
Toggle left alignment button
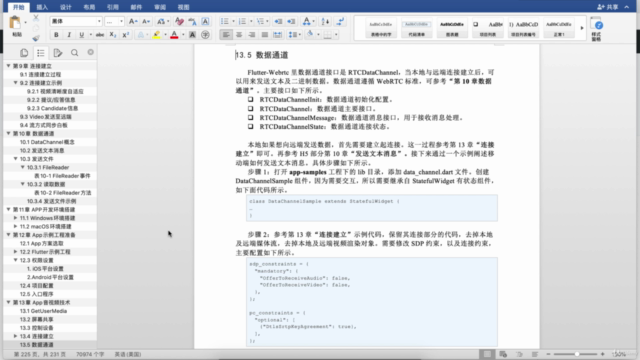pos(226,35)
